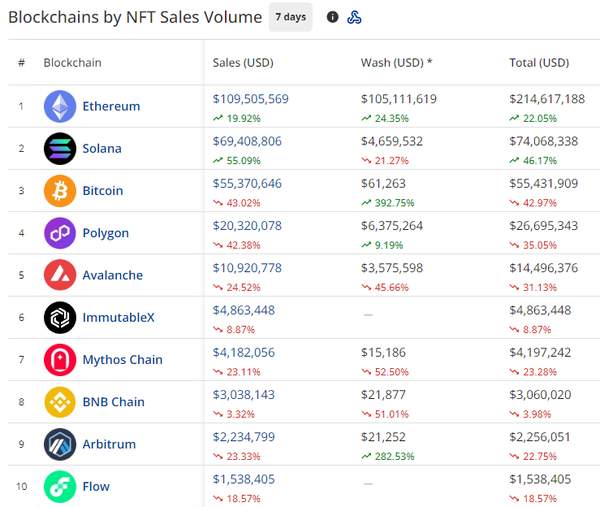Sort by Sales (USD) column header
This screenshot has width=600, height=507.
tap(243, 63)
